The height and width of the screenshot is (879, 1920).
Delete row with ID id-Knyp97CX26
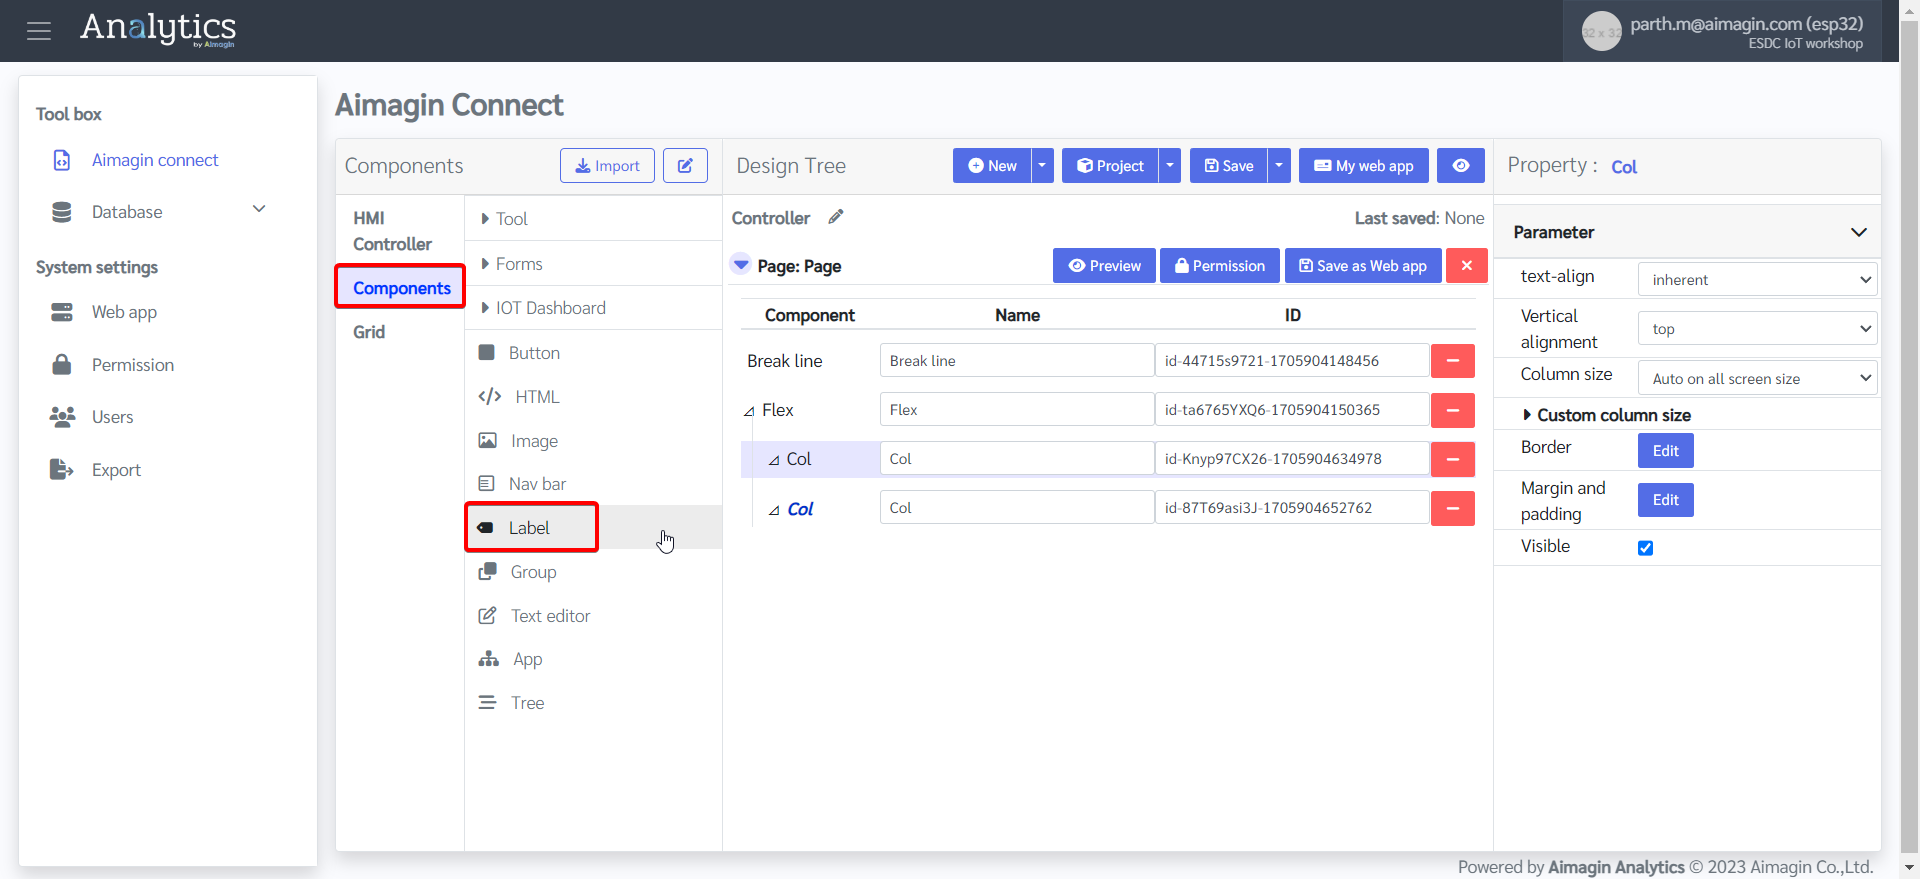tap(1453, 459)
